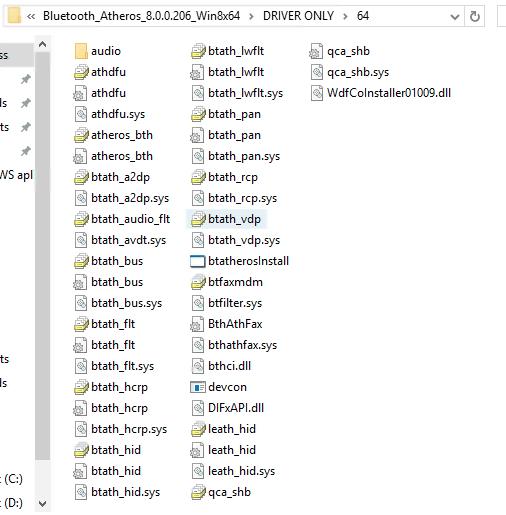Select the (D:) drive in navigation pane
The image size is (506, 515).
tap(12, 503)
